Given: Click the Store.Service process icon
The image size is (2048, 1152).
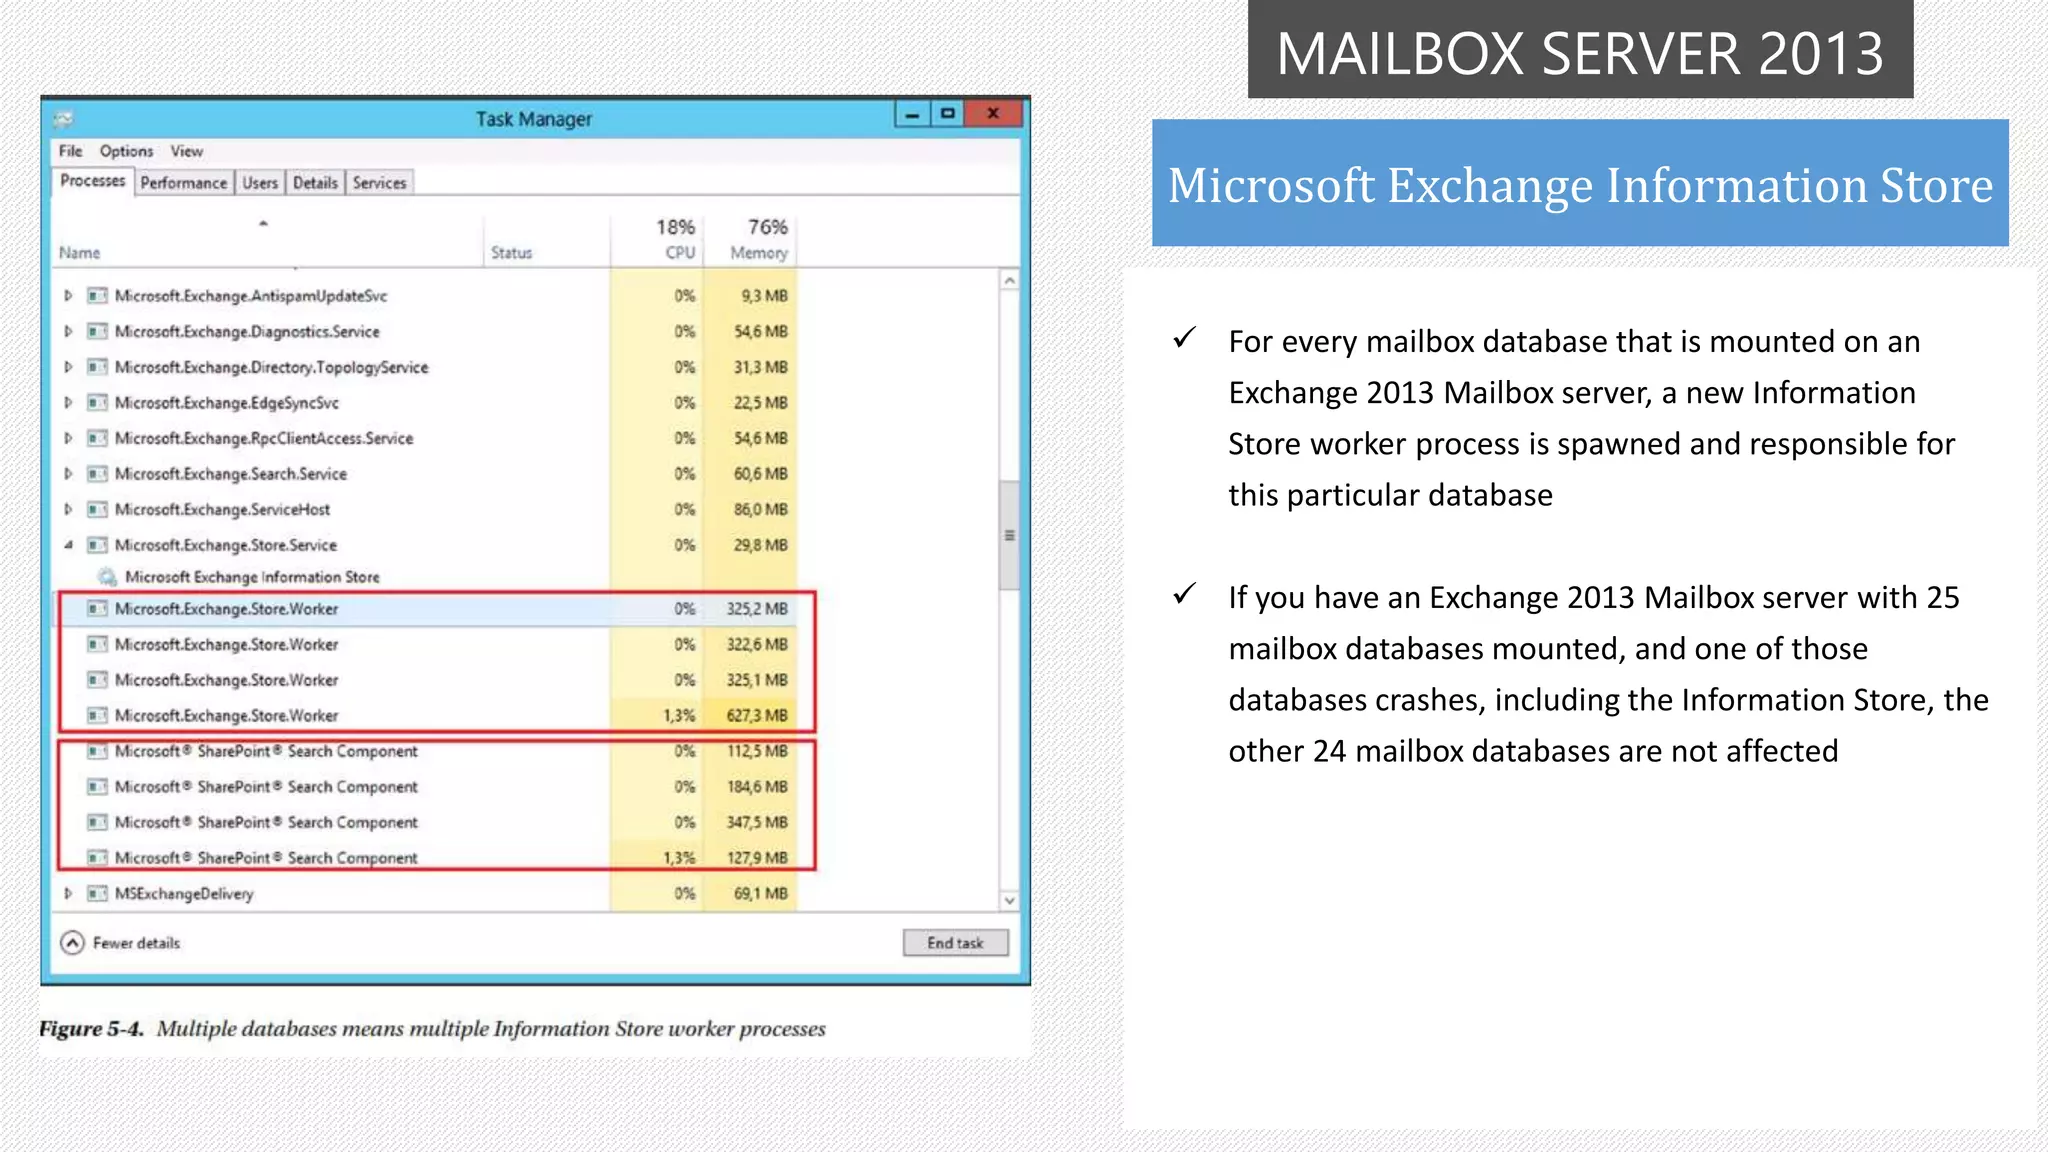Looking at the screenshot, I should (x=97, y=545).
